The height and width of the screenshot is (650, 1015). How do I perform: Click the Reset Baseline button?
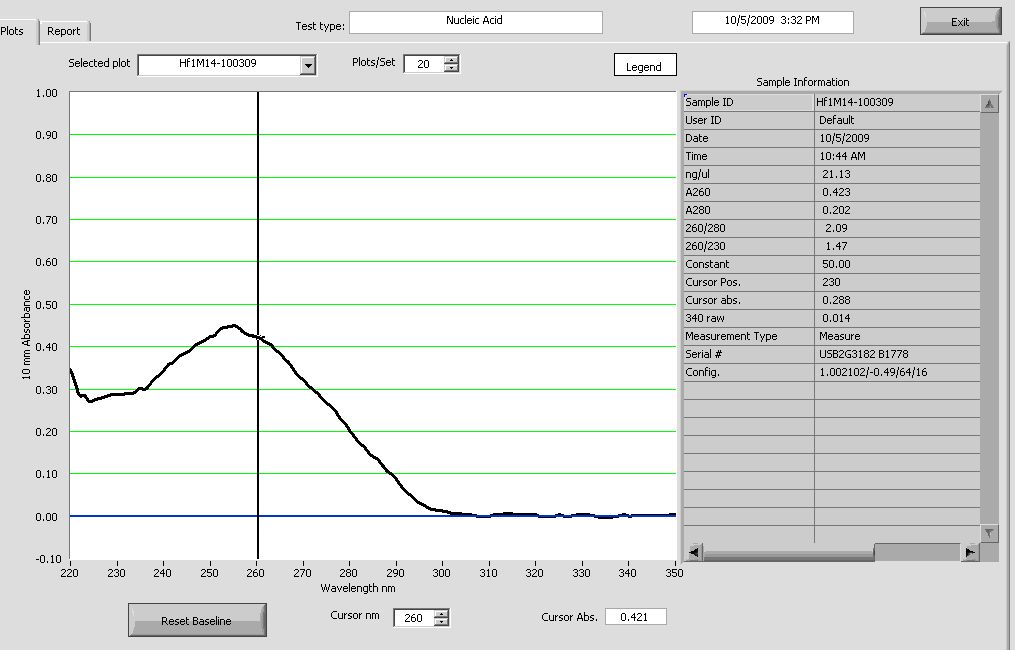coord(197,620)
